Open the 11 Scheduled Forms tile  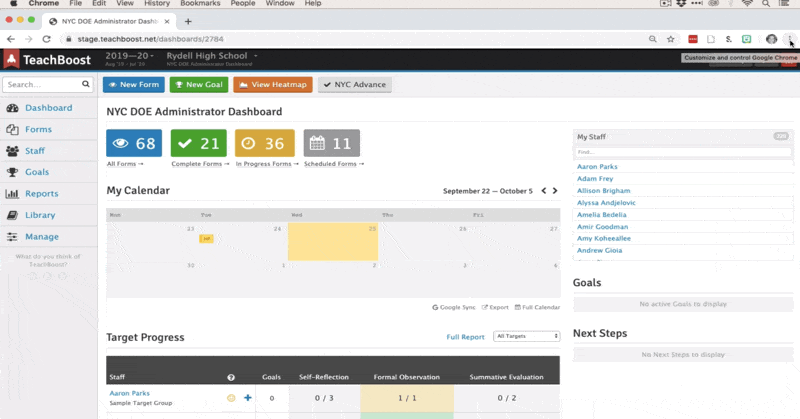coord(332,143)
